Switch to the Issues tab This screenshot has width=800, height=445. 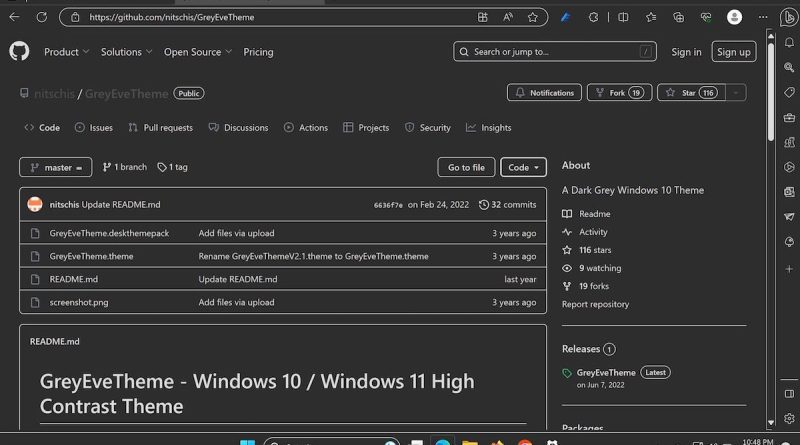tap(94, 128)
